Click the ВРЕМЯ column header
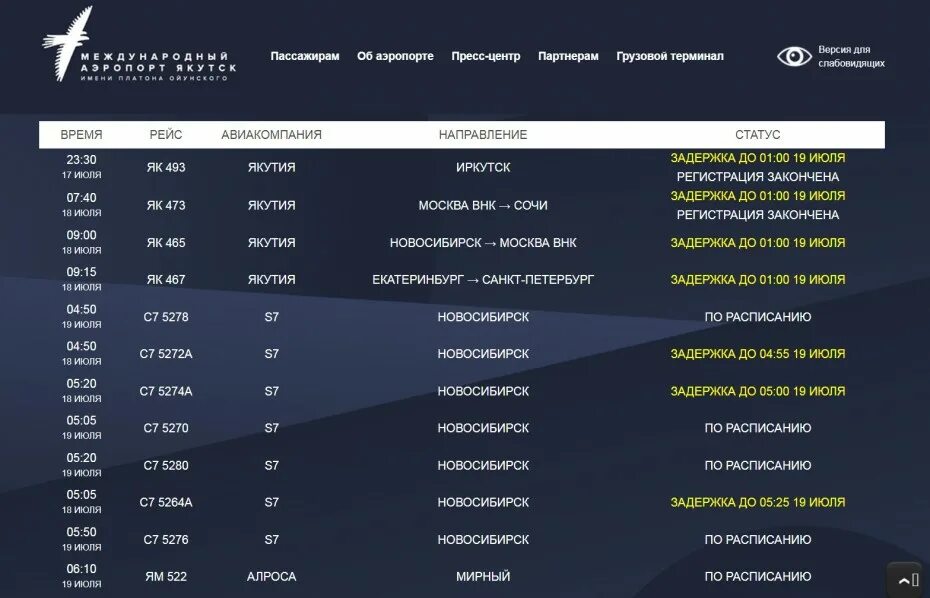The height and width of the screenshot is (598, 930). [81, 135]
